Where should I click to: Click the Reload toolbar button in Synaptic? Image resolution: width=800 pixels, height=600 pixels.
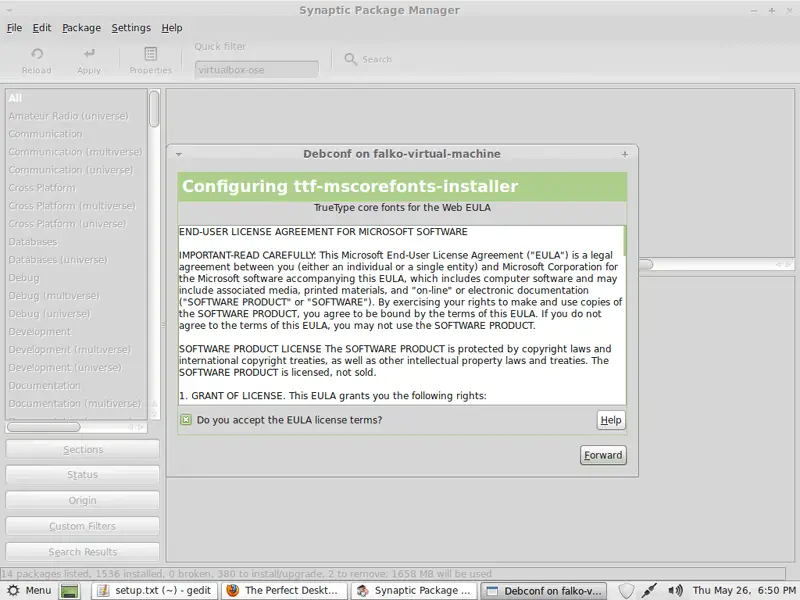point(37,60)
